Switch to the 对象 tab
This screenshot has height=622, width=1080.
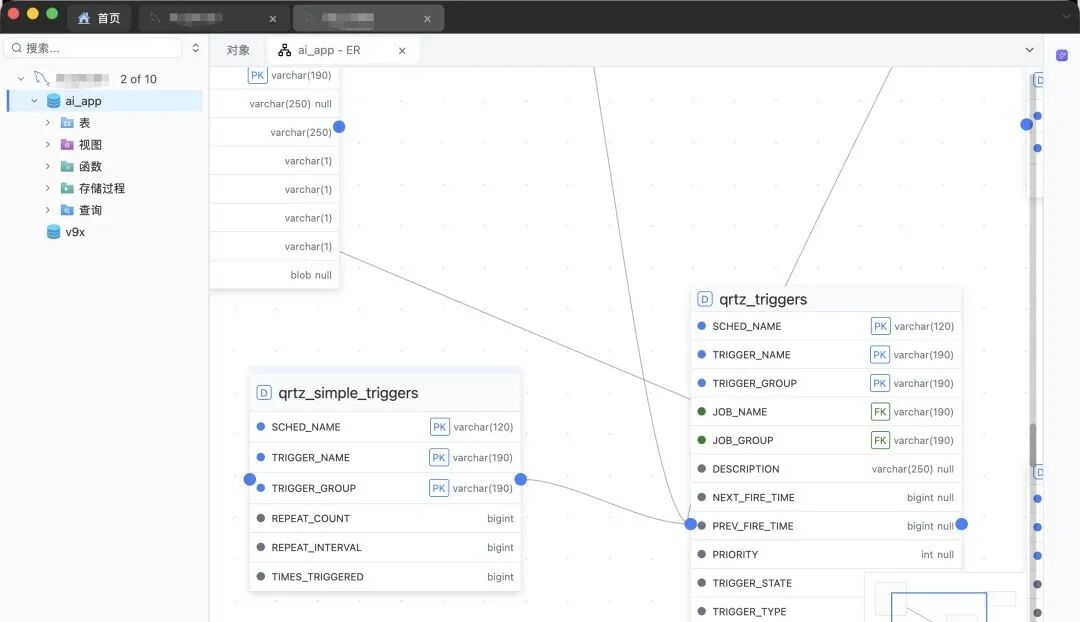238,50
